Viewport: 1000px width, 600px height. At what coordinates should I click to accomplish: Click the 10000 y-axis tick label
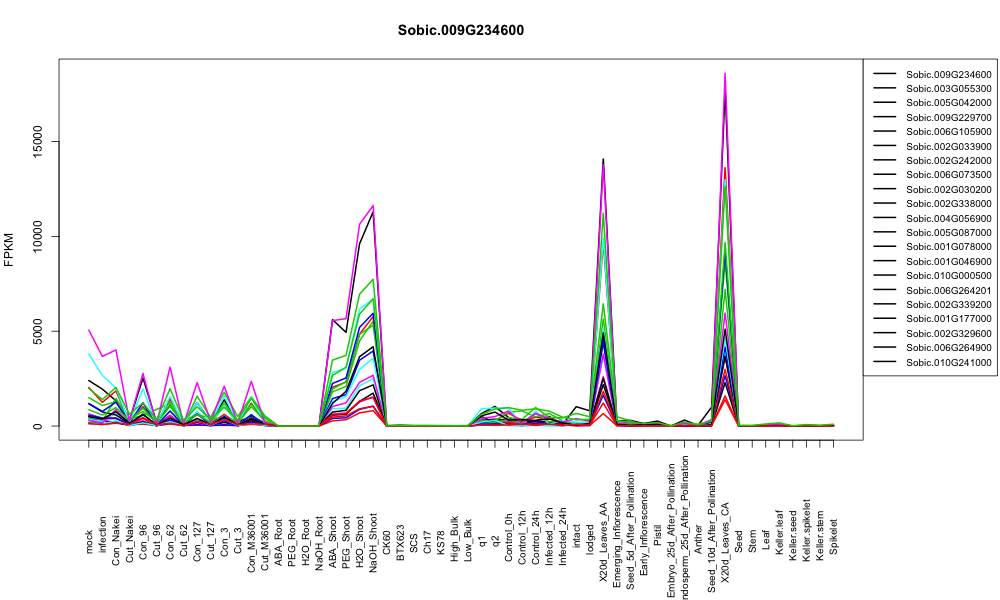[x=37, y=236]
